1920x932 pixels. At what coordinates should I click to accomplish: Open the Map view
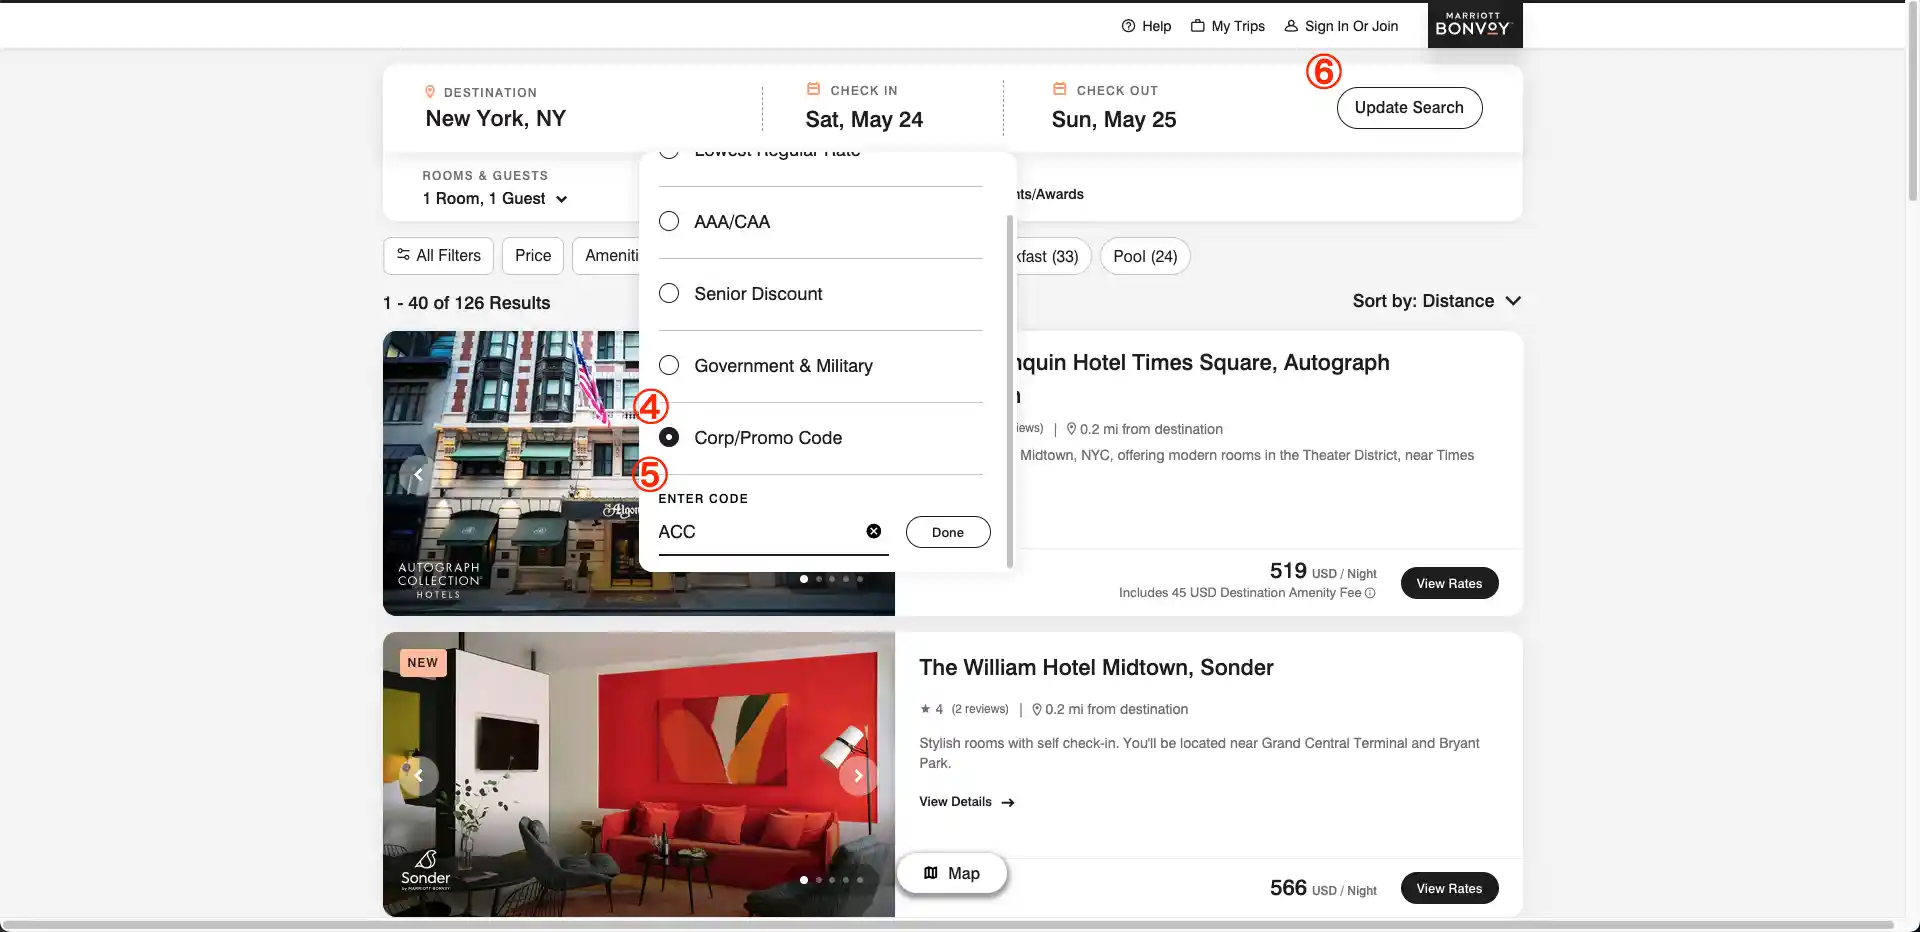[952, 873]
